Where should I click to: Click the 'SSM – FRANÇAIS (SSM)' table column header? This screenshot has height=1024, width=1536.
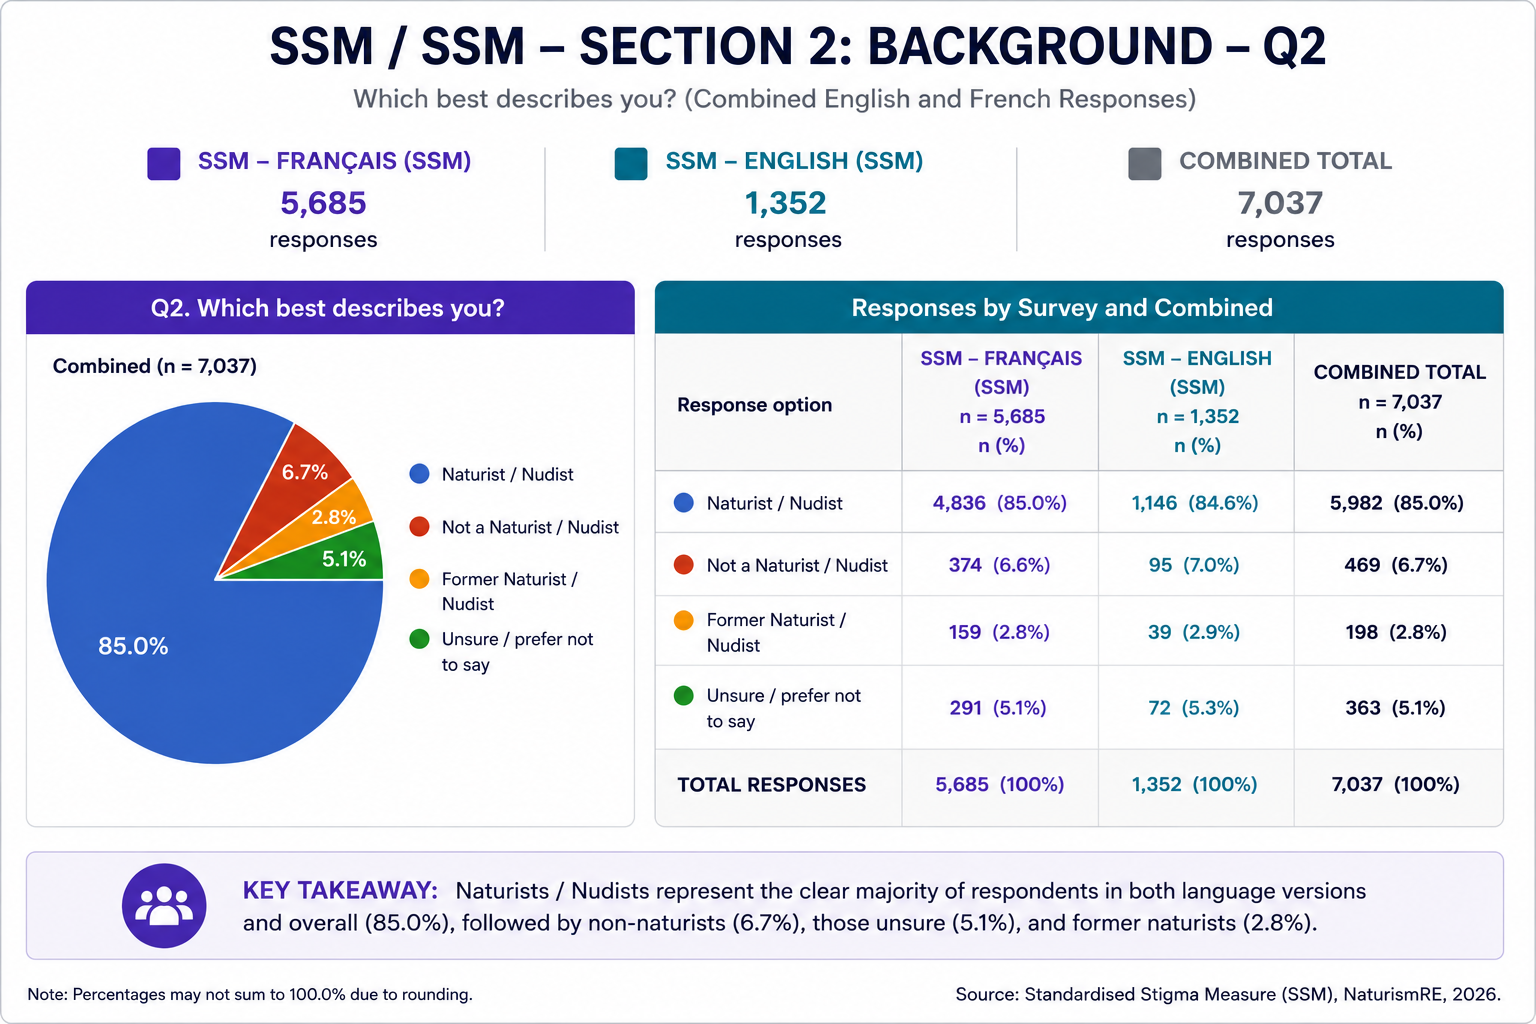(1001, 401)
